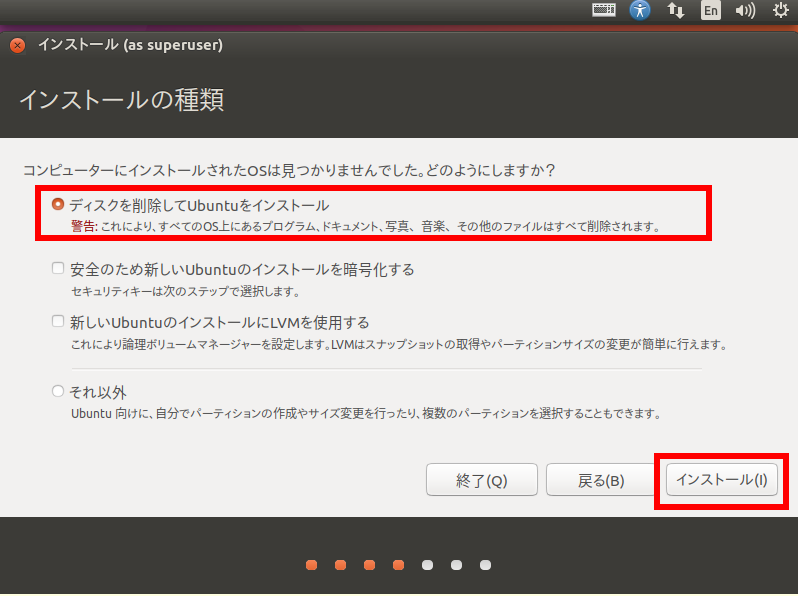Click the red '警告:' warning text
Image resolution: width=798 pixels, height=596 pixels.
pos(84,226)
